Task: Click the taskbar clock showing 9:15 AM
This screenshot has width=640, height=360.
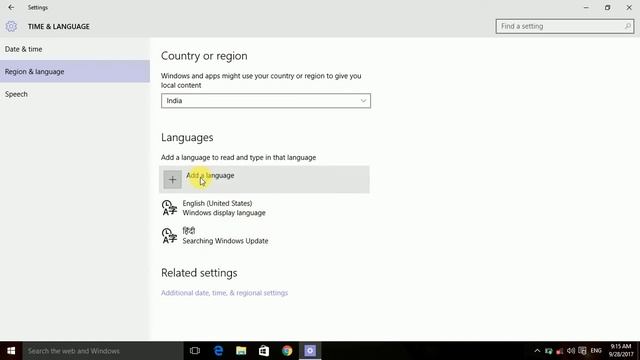Action: (x=621, y=351)
